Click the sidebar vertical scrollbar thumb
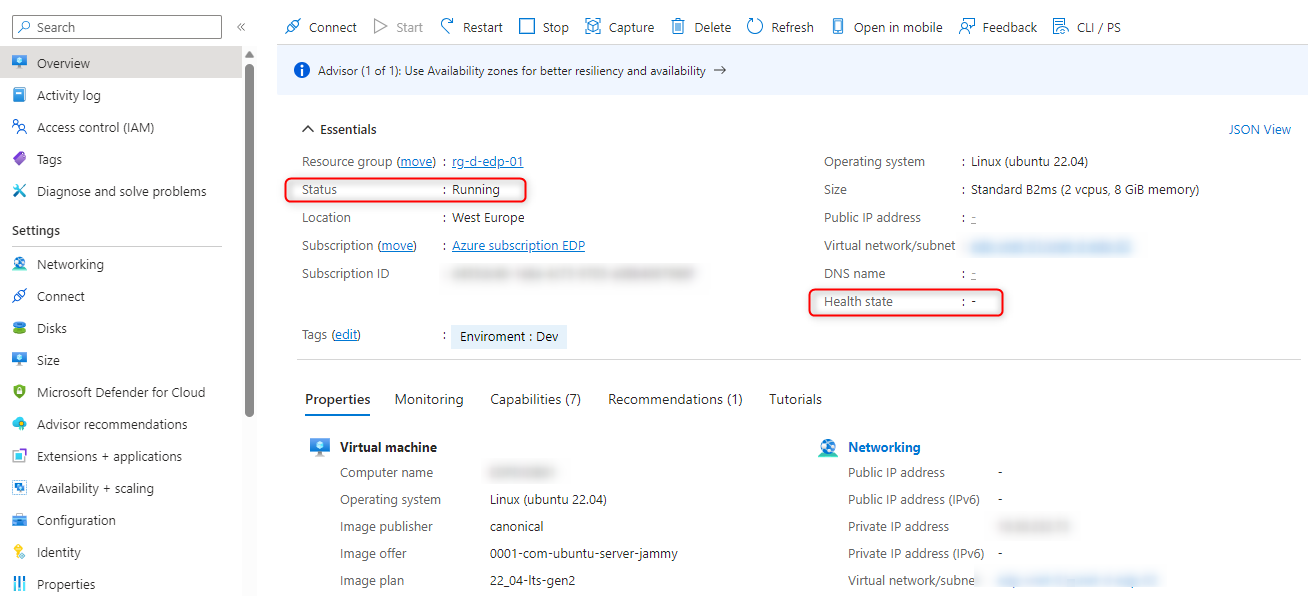Screen dimensions: 1308x596 (x=249, y=240)
